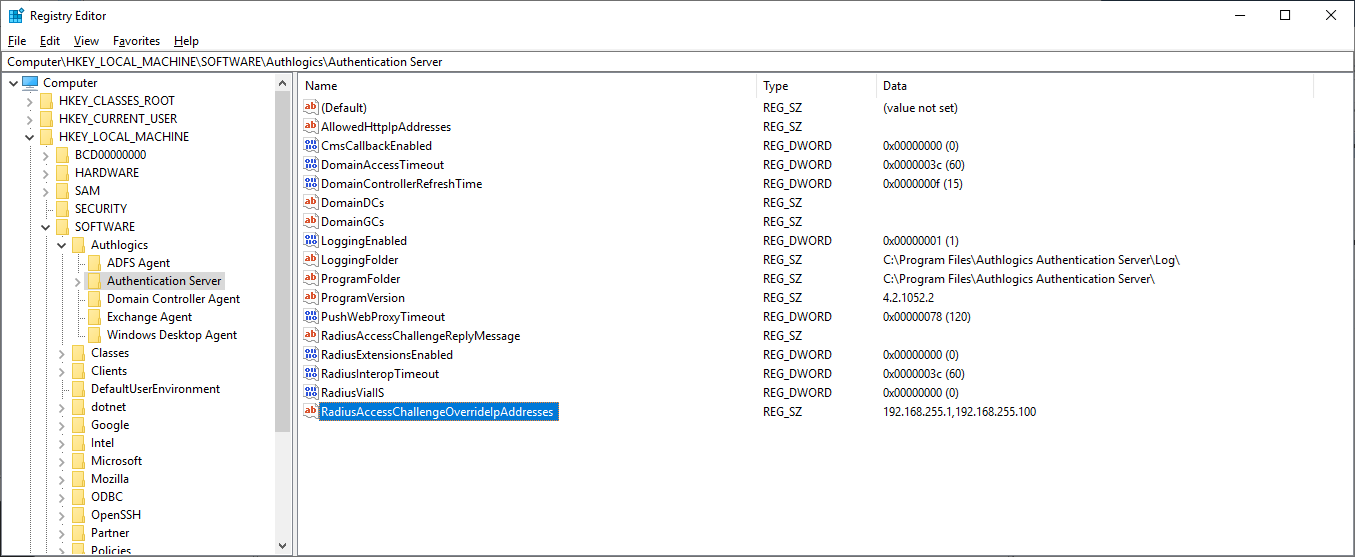The image size is (1355, 557).
Task: Click the DomainAccessTimeout DWORD icon
Action: pos(310,165)
